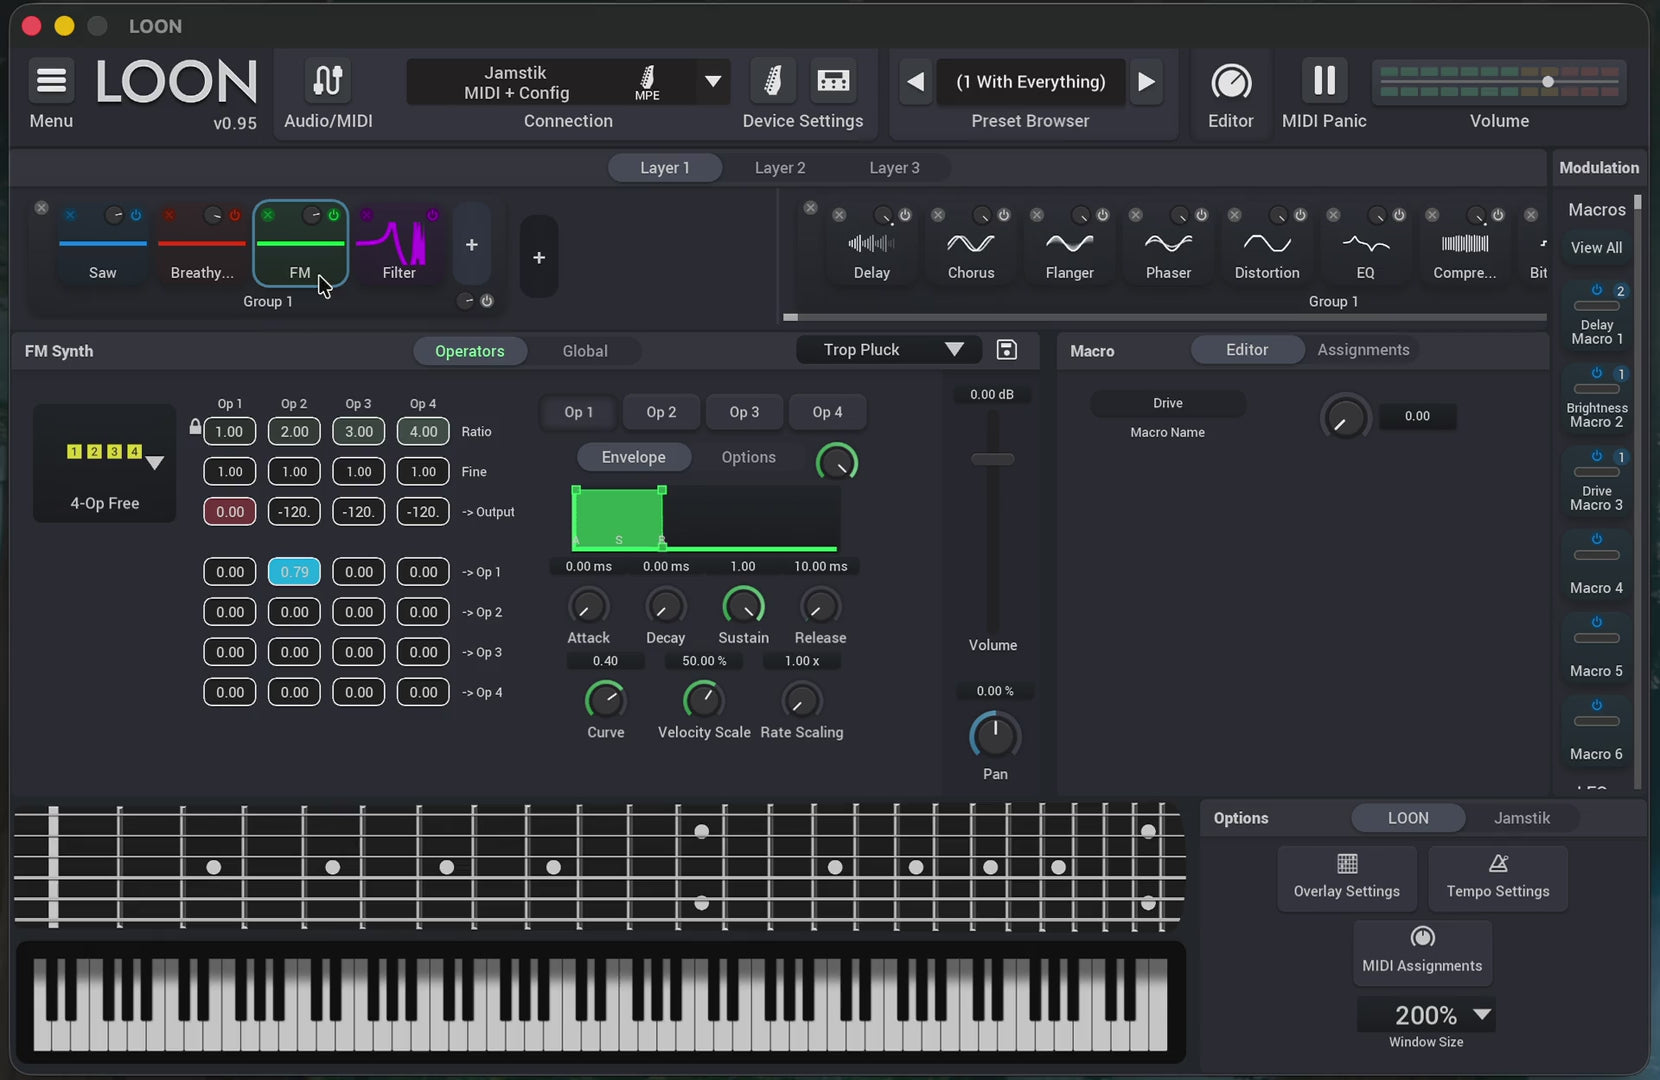
Task: Click the MIDI Panic icon
Action: 1324,80
